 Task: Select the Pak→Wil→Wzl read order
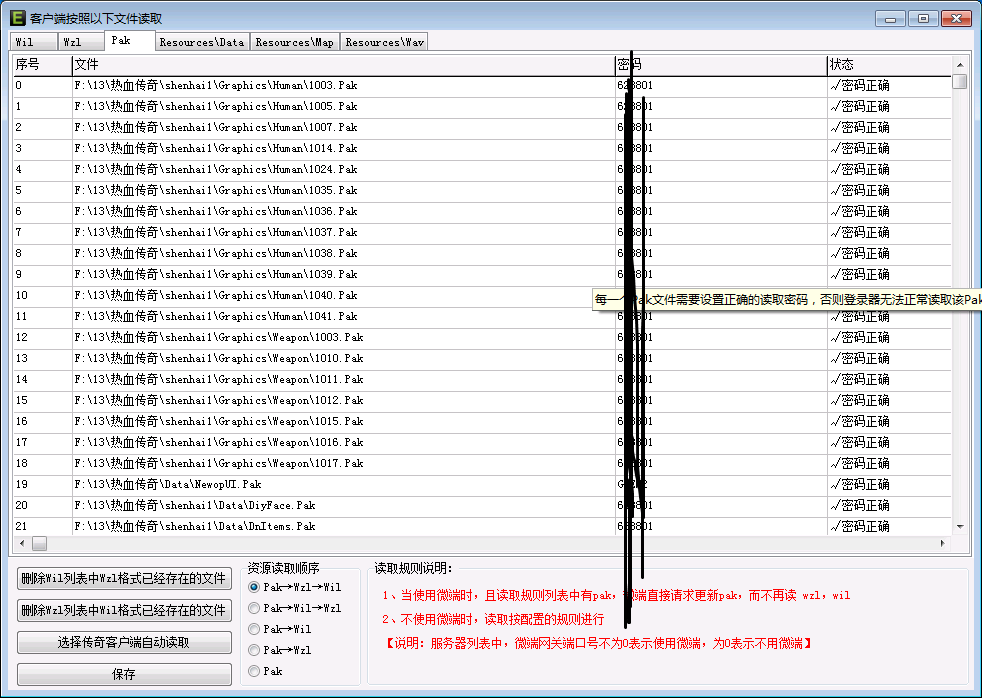254,608
